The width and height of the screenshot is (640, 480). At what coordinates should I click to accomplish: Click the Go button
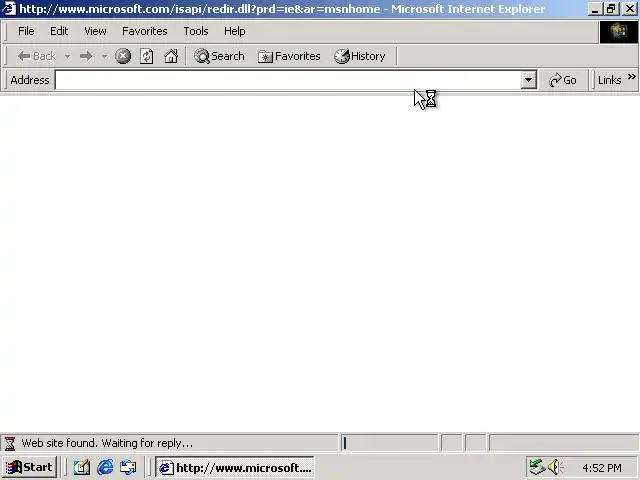click(x=563, y=80)
